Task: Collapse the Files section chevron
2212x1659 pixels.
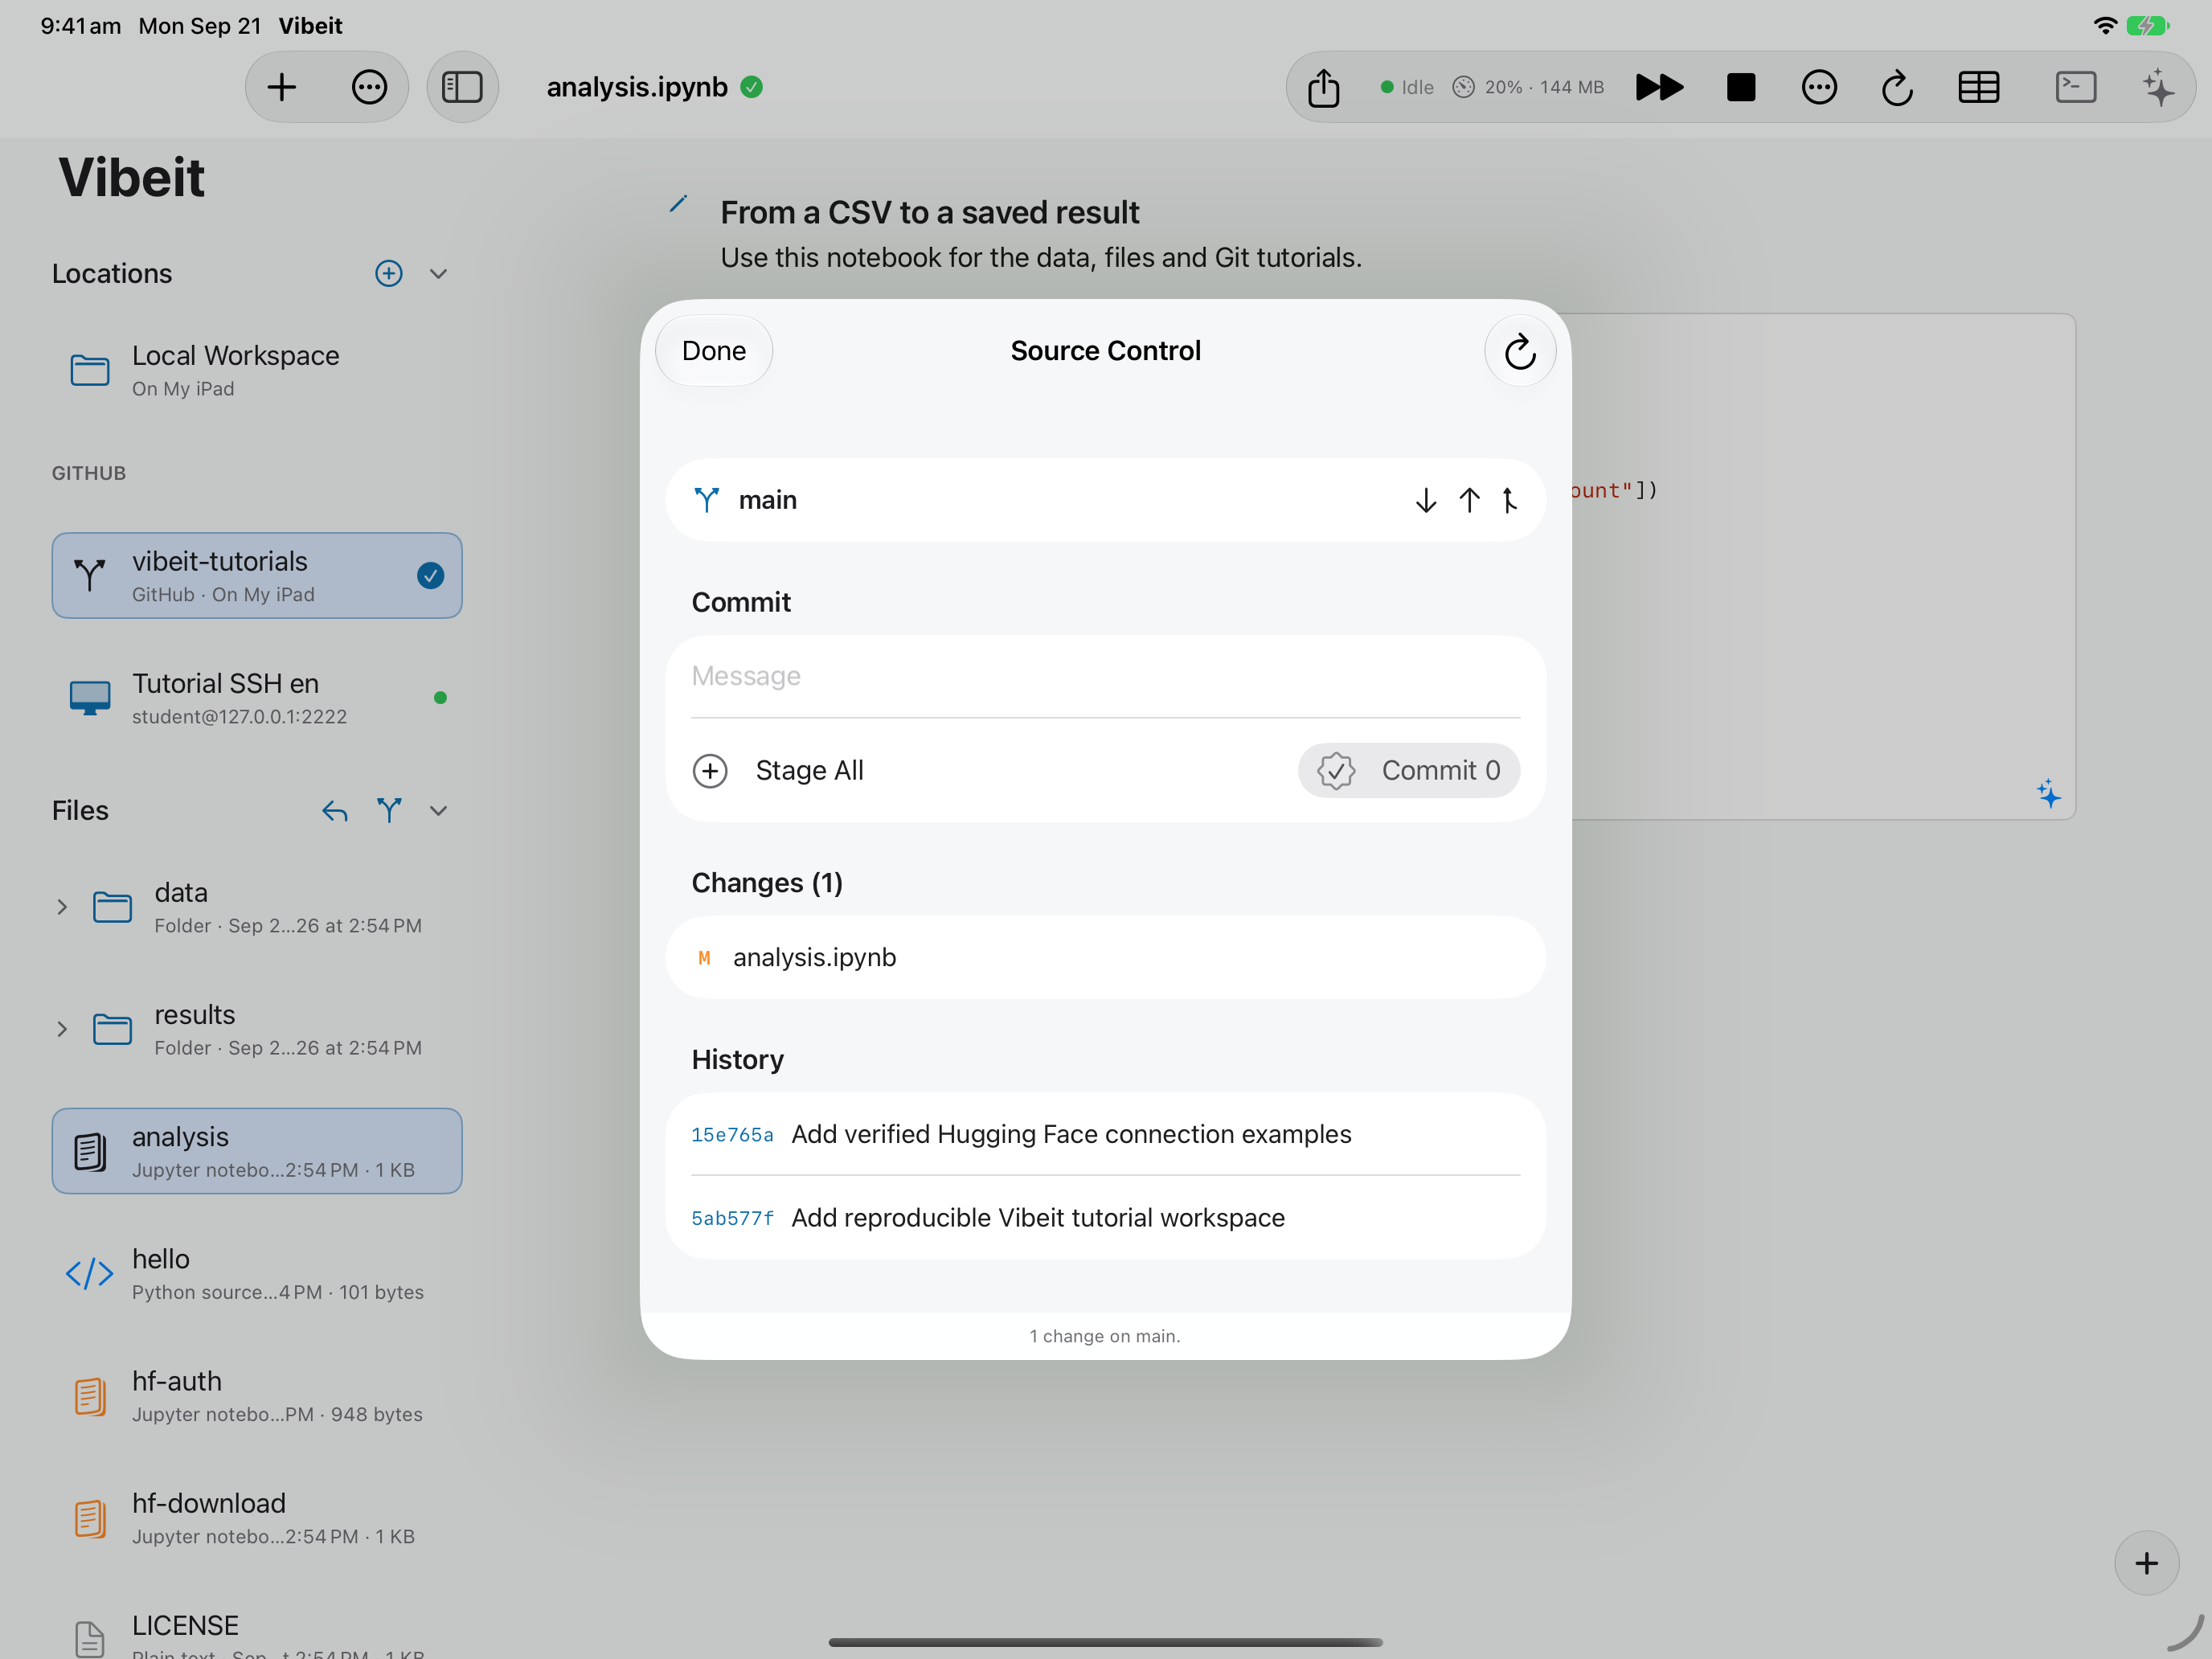Action: point(438,811)
